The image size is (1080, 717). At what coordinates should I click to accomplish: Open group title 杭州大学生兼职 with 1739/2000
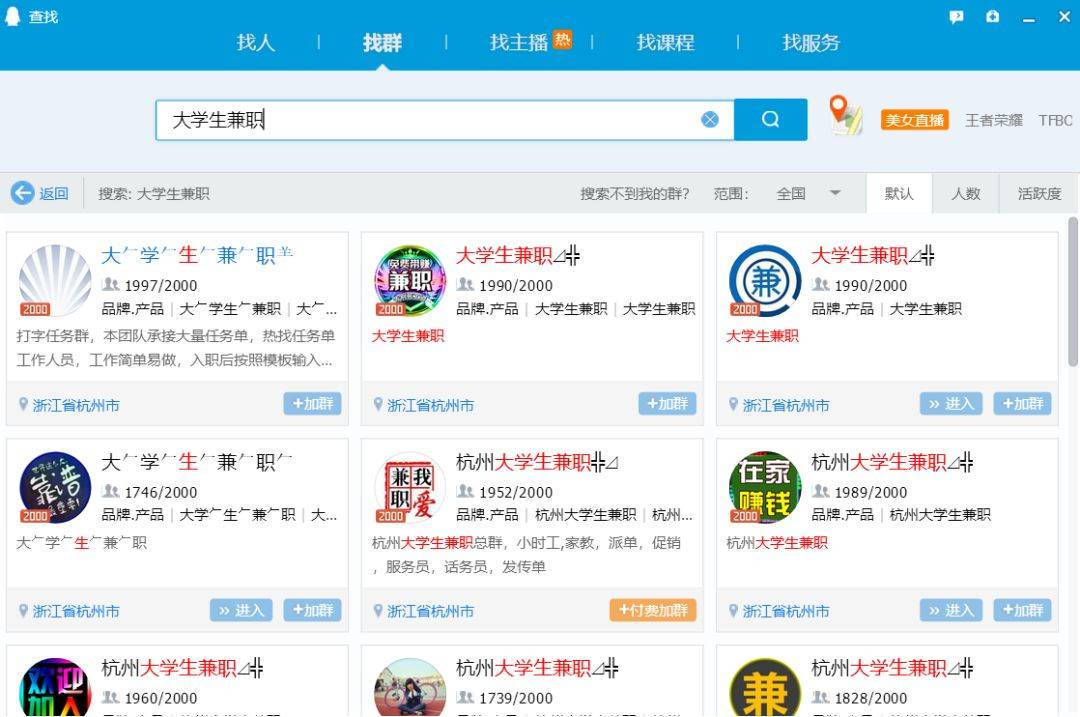pos(537,667)
